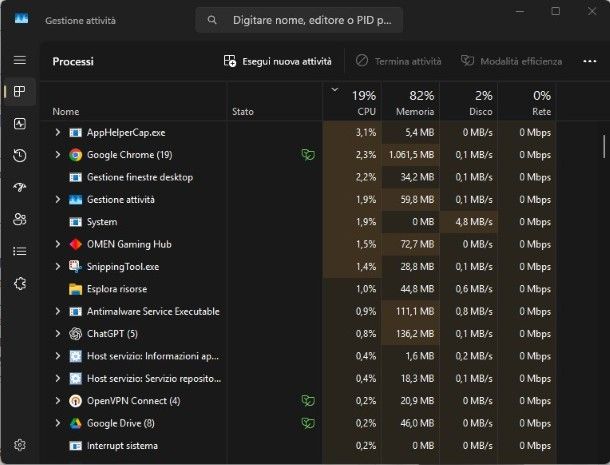610x465 pixels.
Task: Click Esegui nuova attività button
Action: pyautogui.click(x=278, y=61)
